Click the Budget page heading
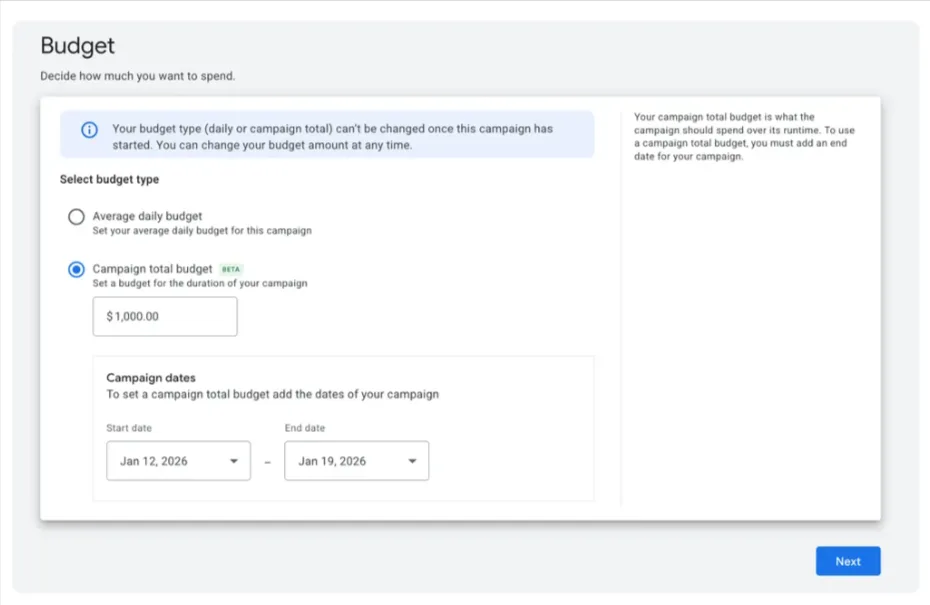Screen dimensions: 930x605 pyautogui.click(x=78, y=46)
